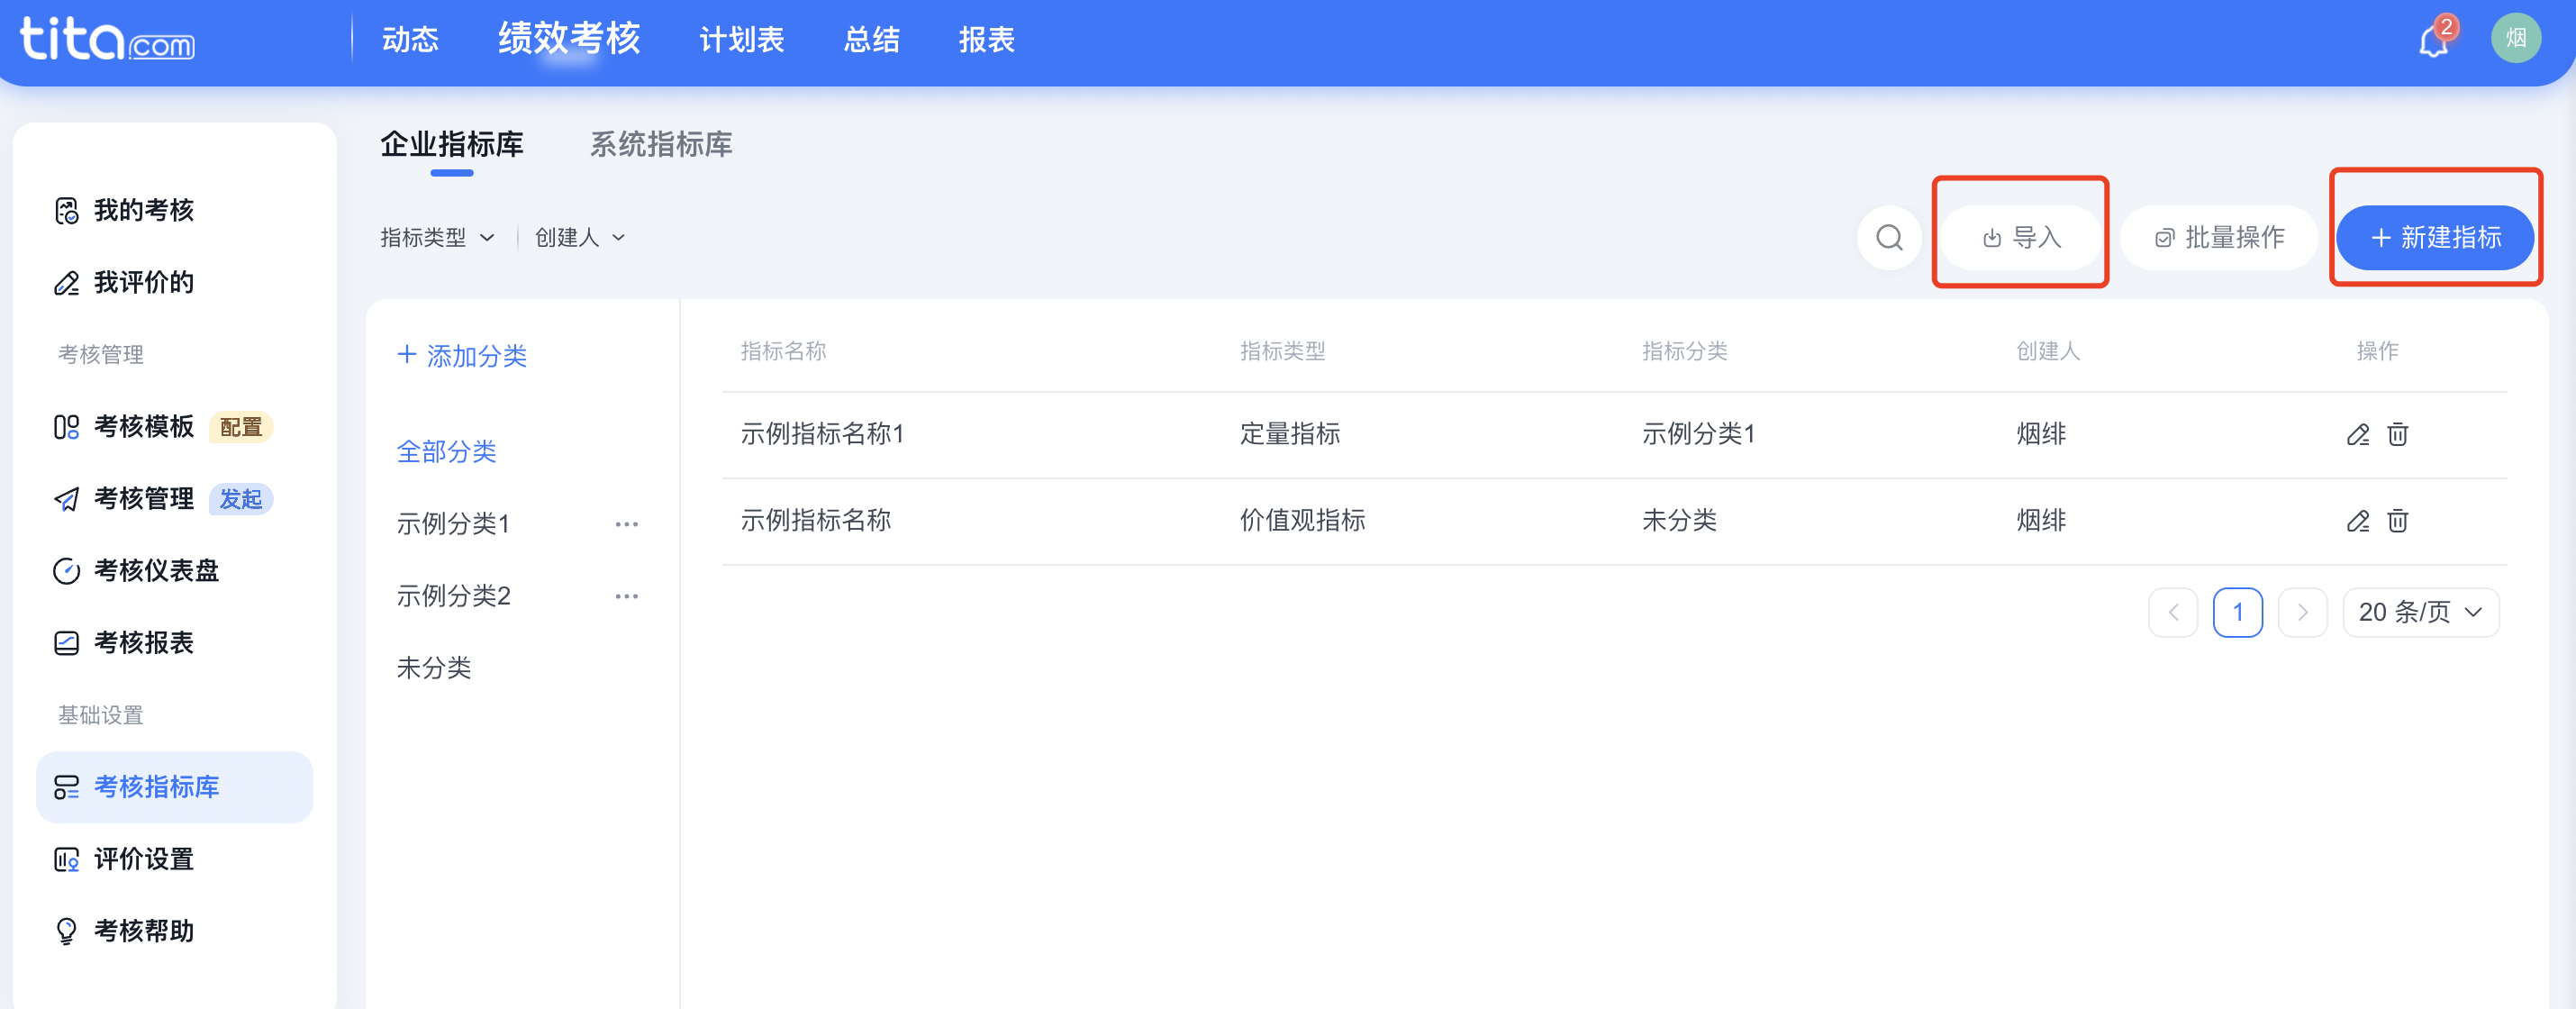Screen dimensions: 2576x1009
Task: Open more options for 示例分类2
Action: (x=627, y=596)
